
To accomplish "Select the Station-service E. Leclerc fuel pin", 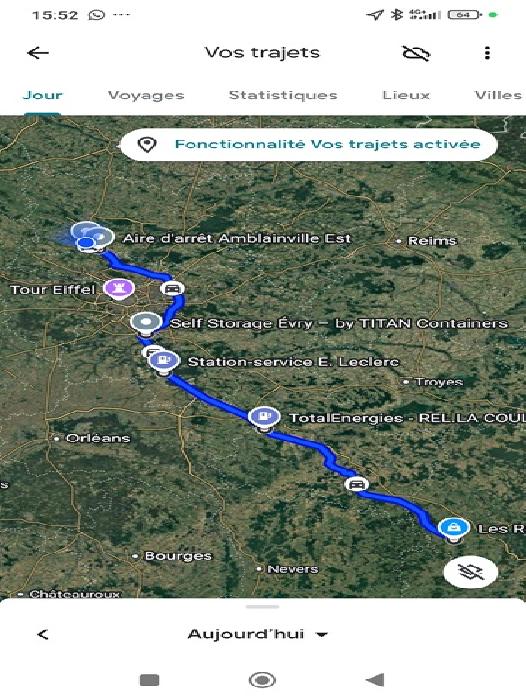I will [x=164, y=361].
